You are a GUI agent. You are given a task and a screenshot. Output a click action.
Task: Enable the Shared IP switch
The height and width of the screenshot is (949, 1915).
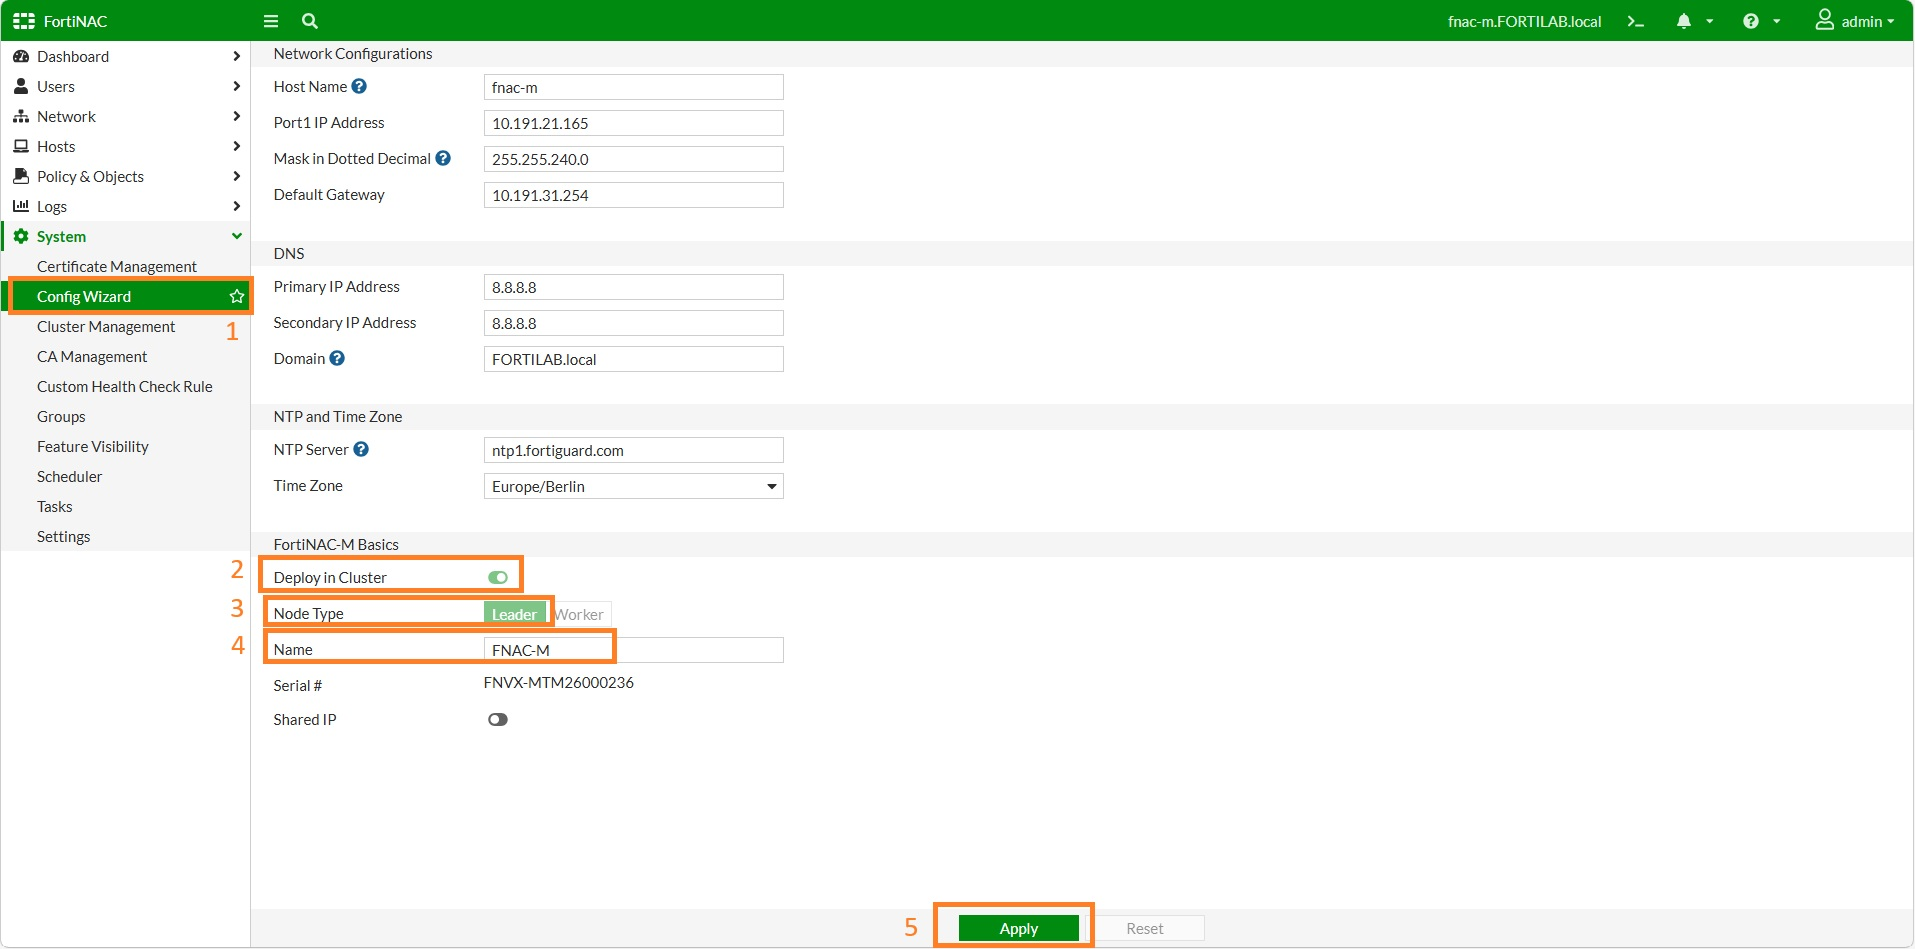click(x=498, y=720)
